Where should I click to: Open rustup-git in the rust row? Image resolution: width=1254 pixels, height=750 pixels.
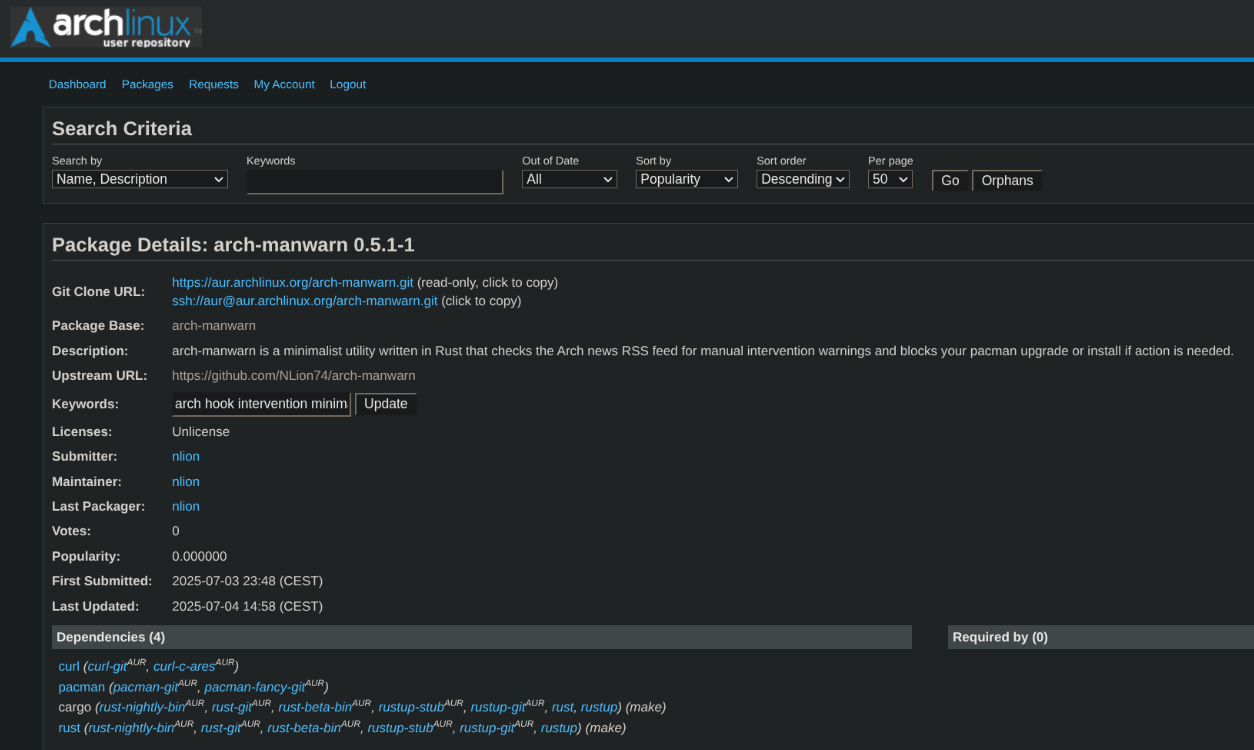[x=487, y=729]
